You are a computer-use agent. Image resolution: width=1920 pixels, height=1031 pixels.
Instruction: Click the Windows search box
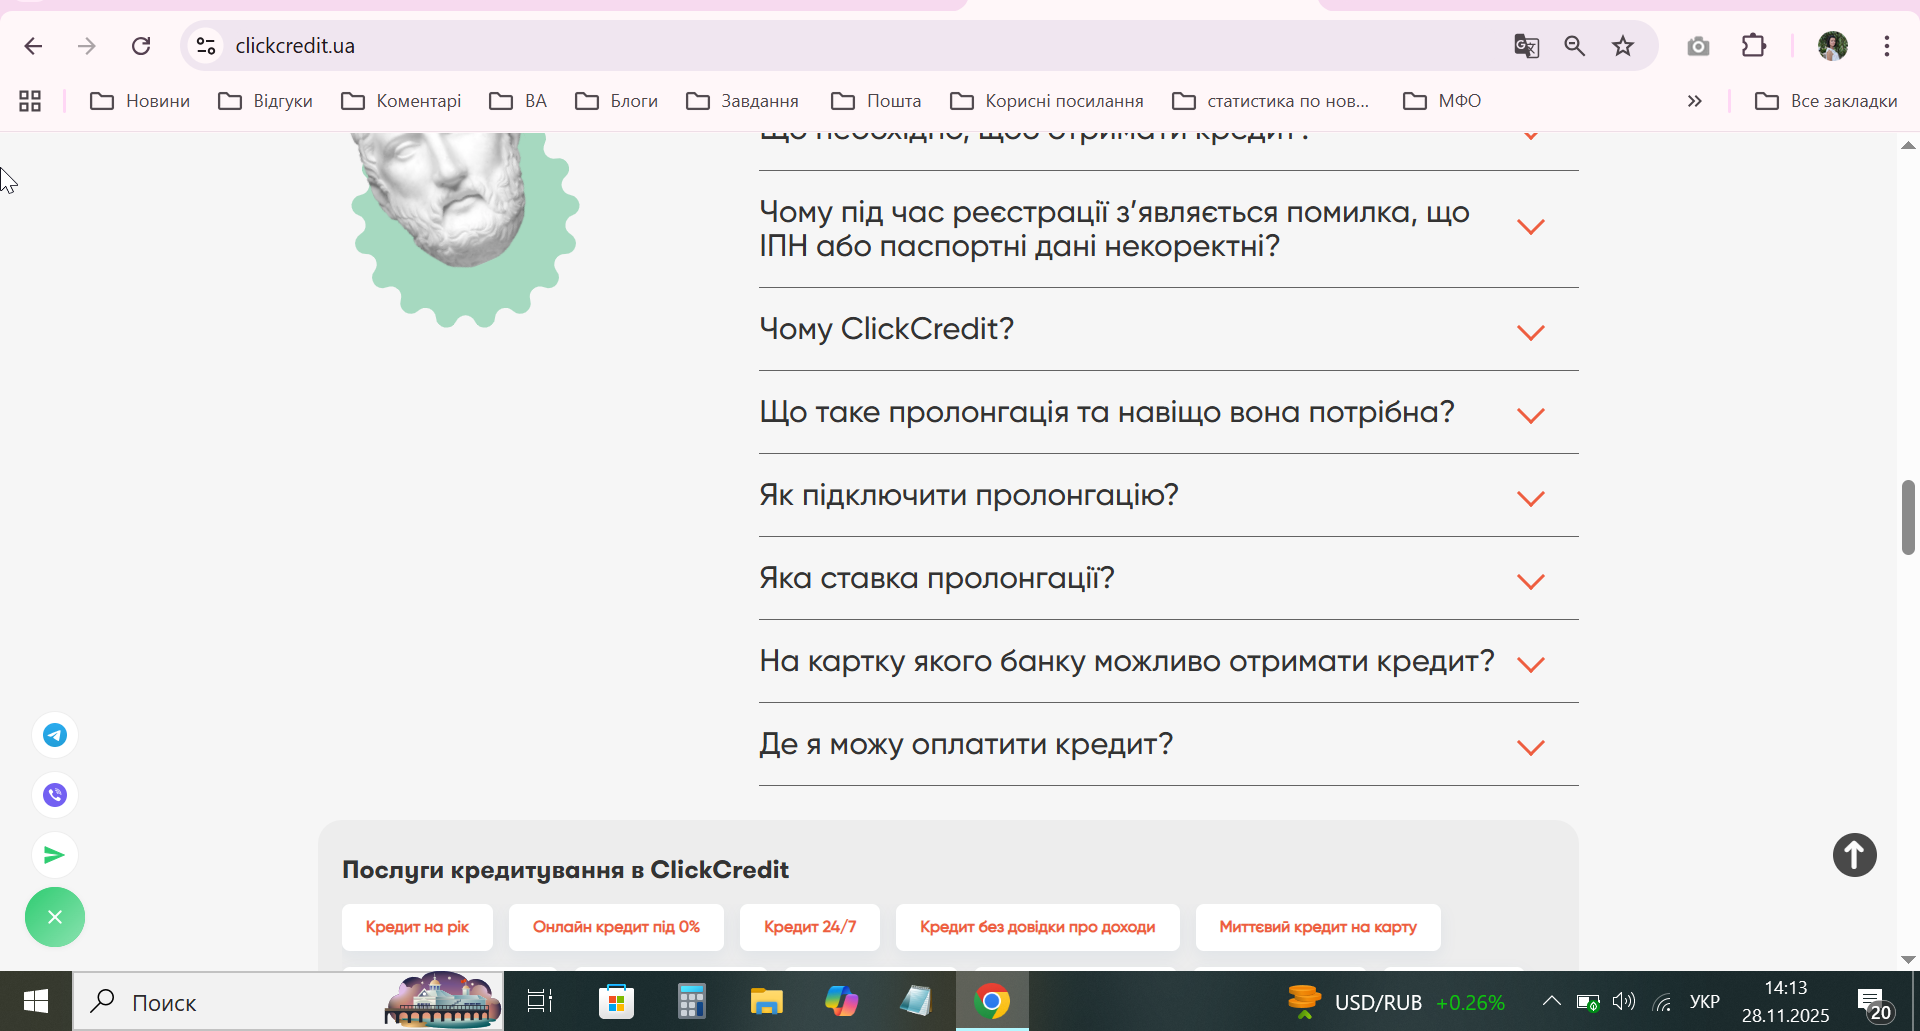[x=288, y=1001]
